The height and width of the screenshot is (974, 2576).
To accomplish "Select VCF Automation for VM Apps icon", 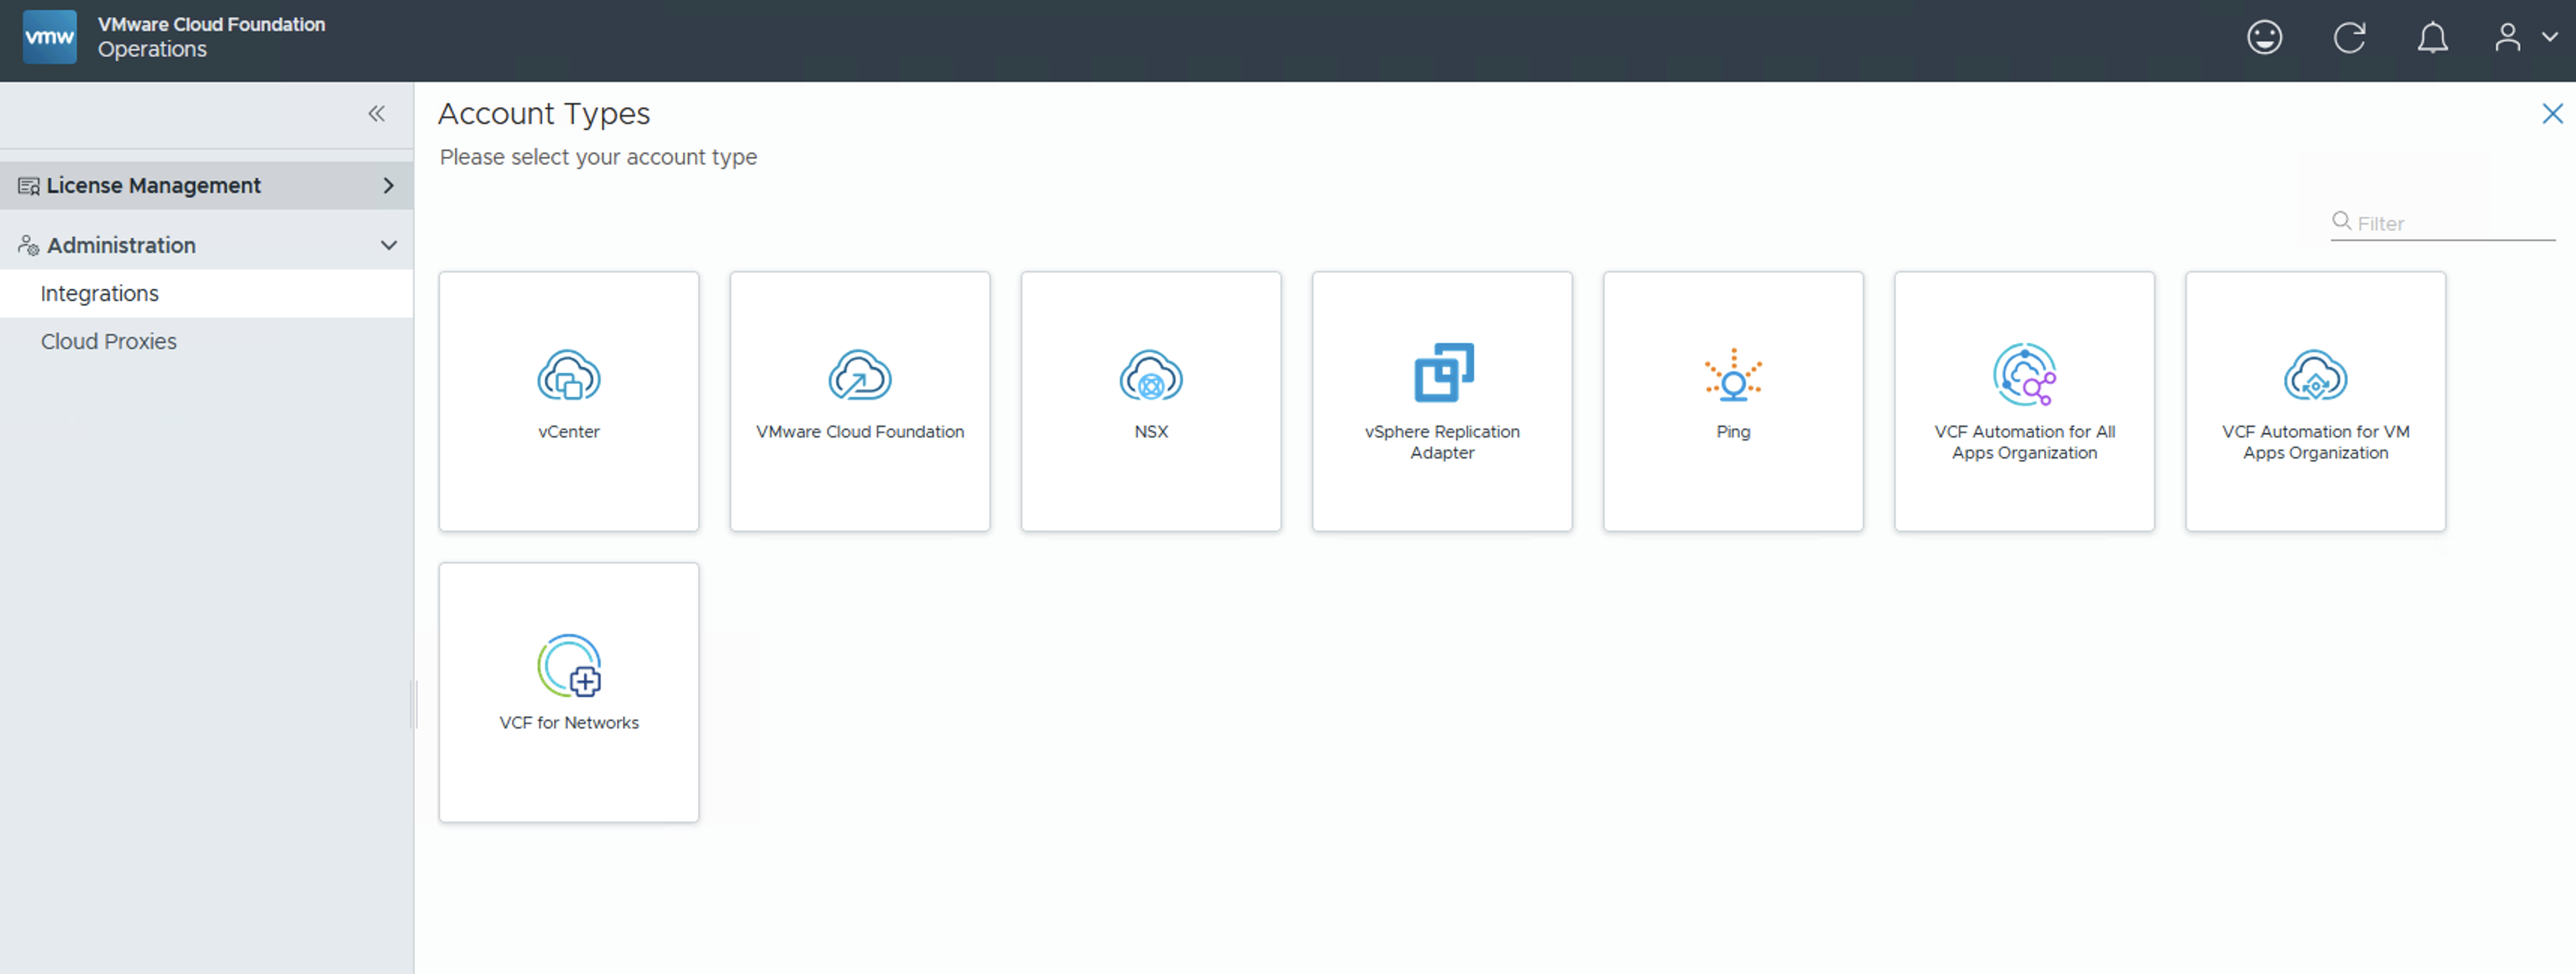I will click(2315, 375).
